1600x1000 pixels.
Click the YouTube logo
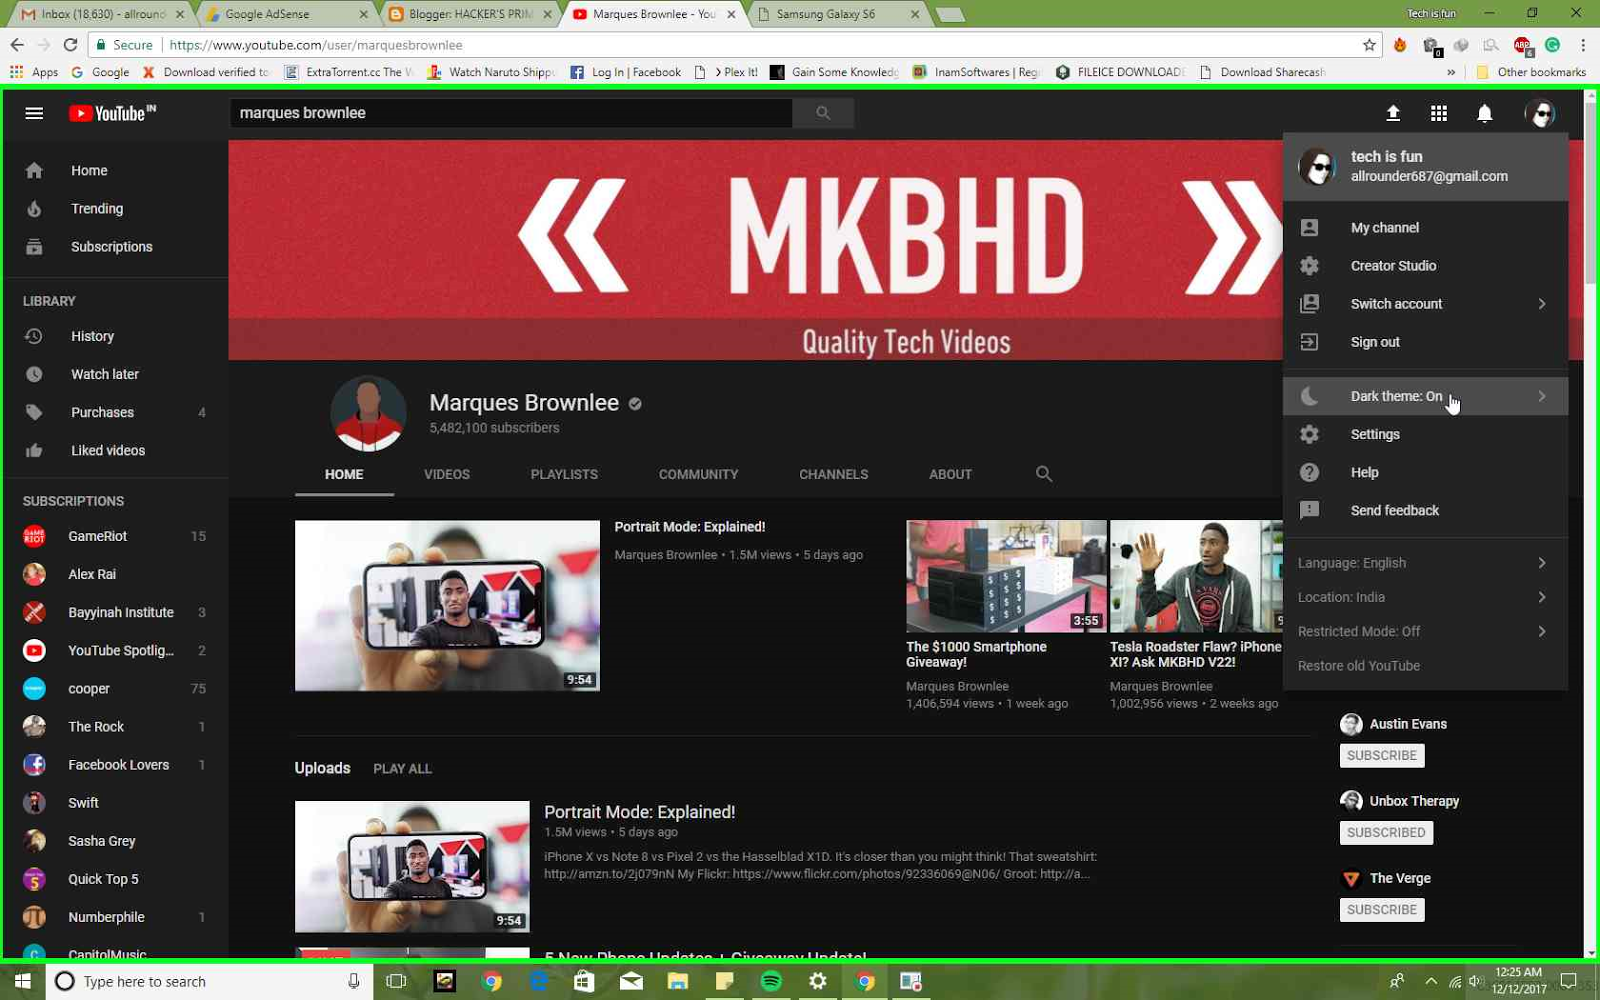(112, 113)
